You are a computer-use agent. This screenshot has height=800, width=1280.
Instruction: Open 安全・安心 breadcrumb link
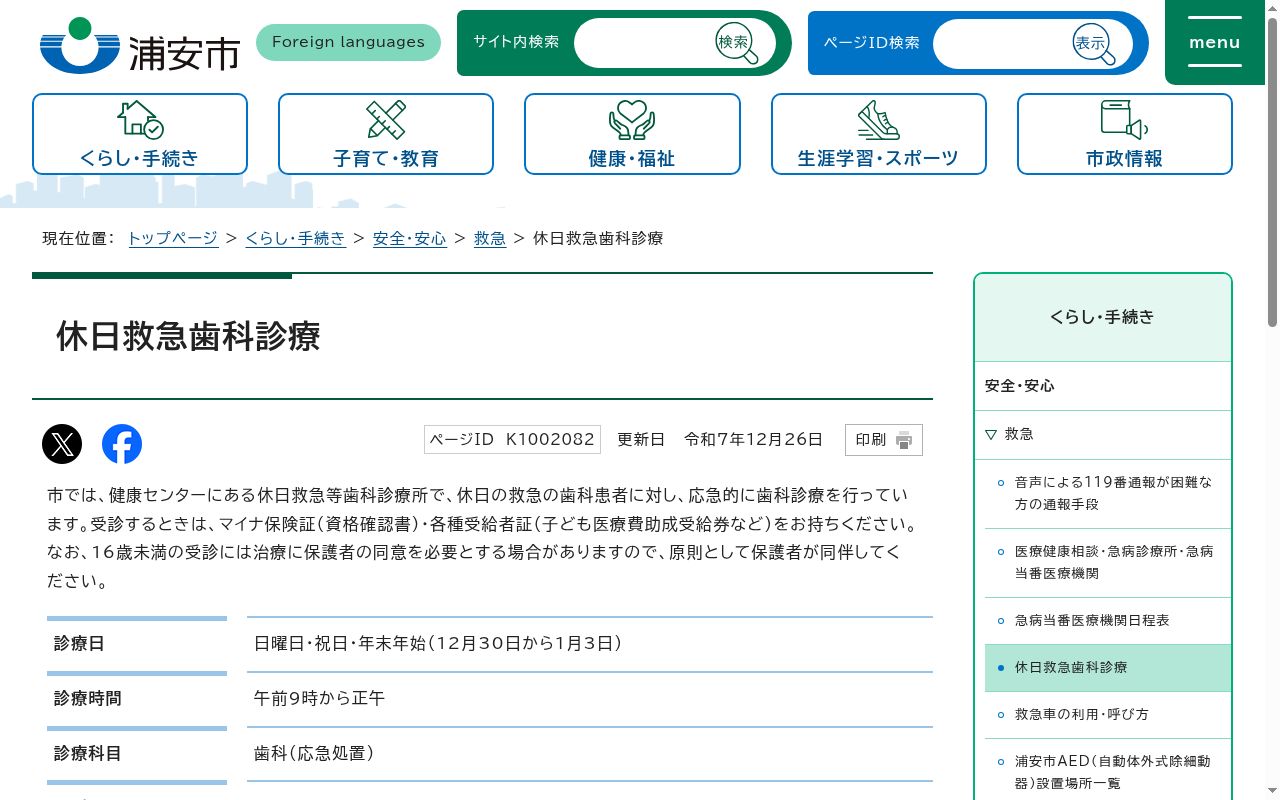(410, 238)
